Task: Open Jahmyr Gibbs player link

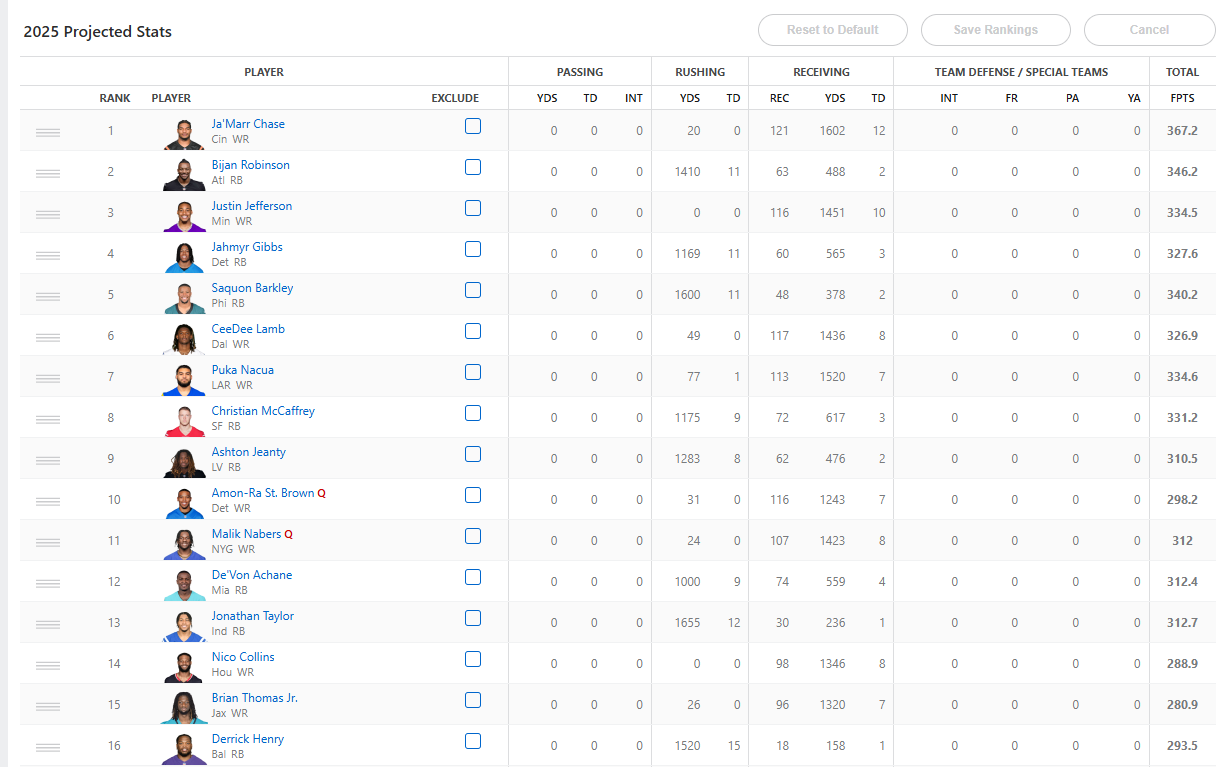Action: 247,247
